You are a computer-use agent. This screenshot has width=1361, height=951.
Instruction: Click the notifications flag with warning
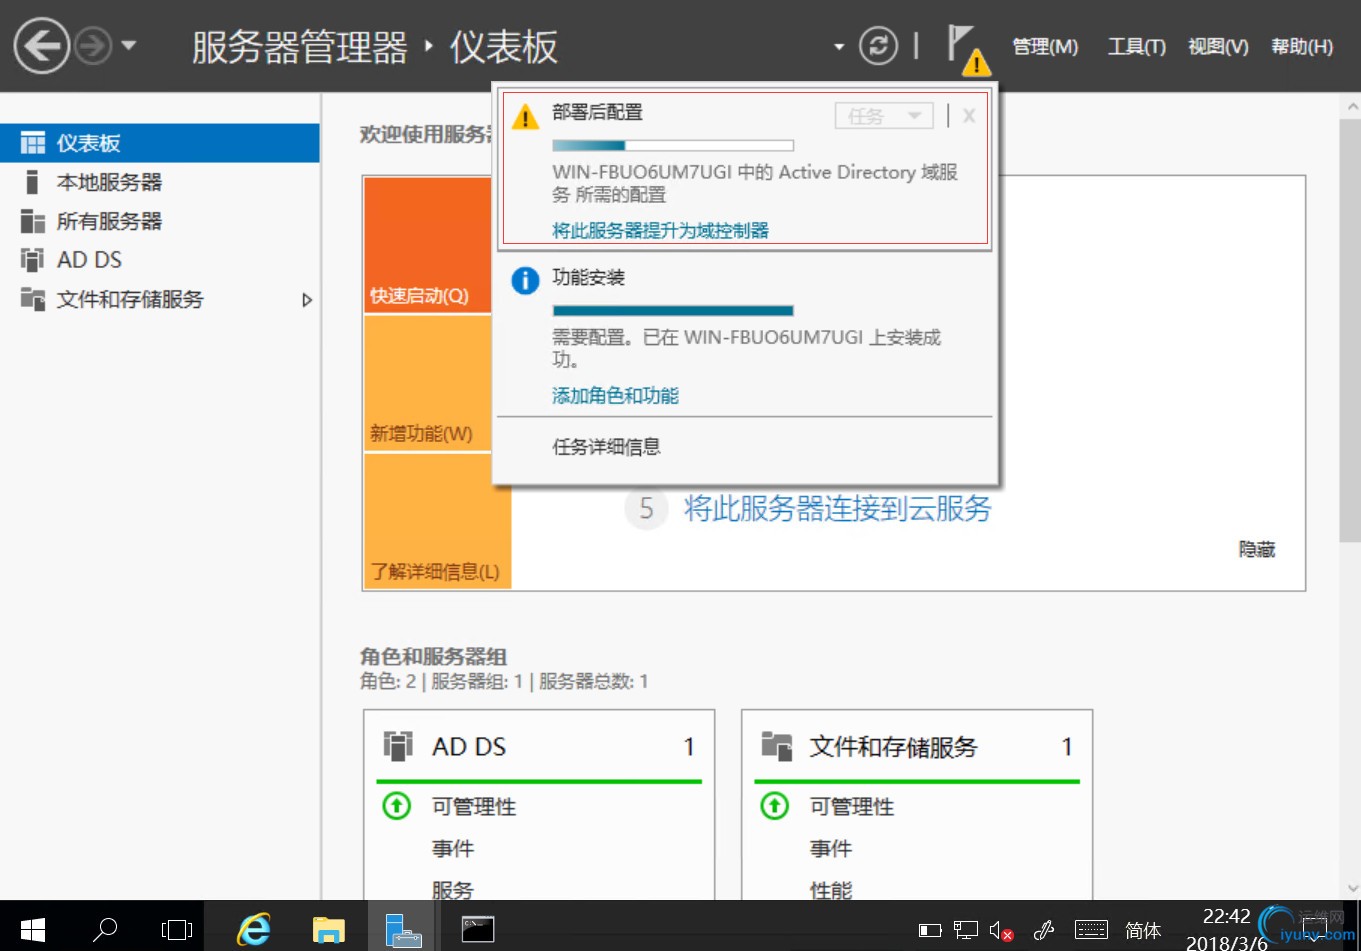[x=968, y=50]
